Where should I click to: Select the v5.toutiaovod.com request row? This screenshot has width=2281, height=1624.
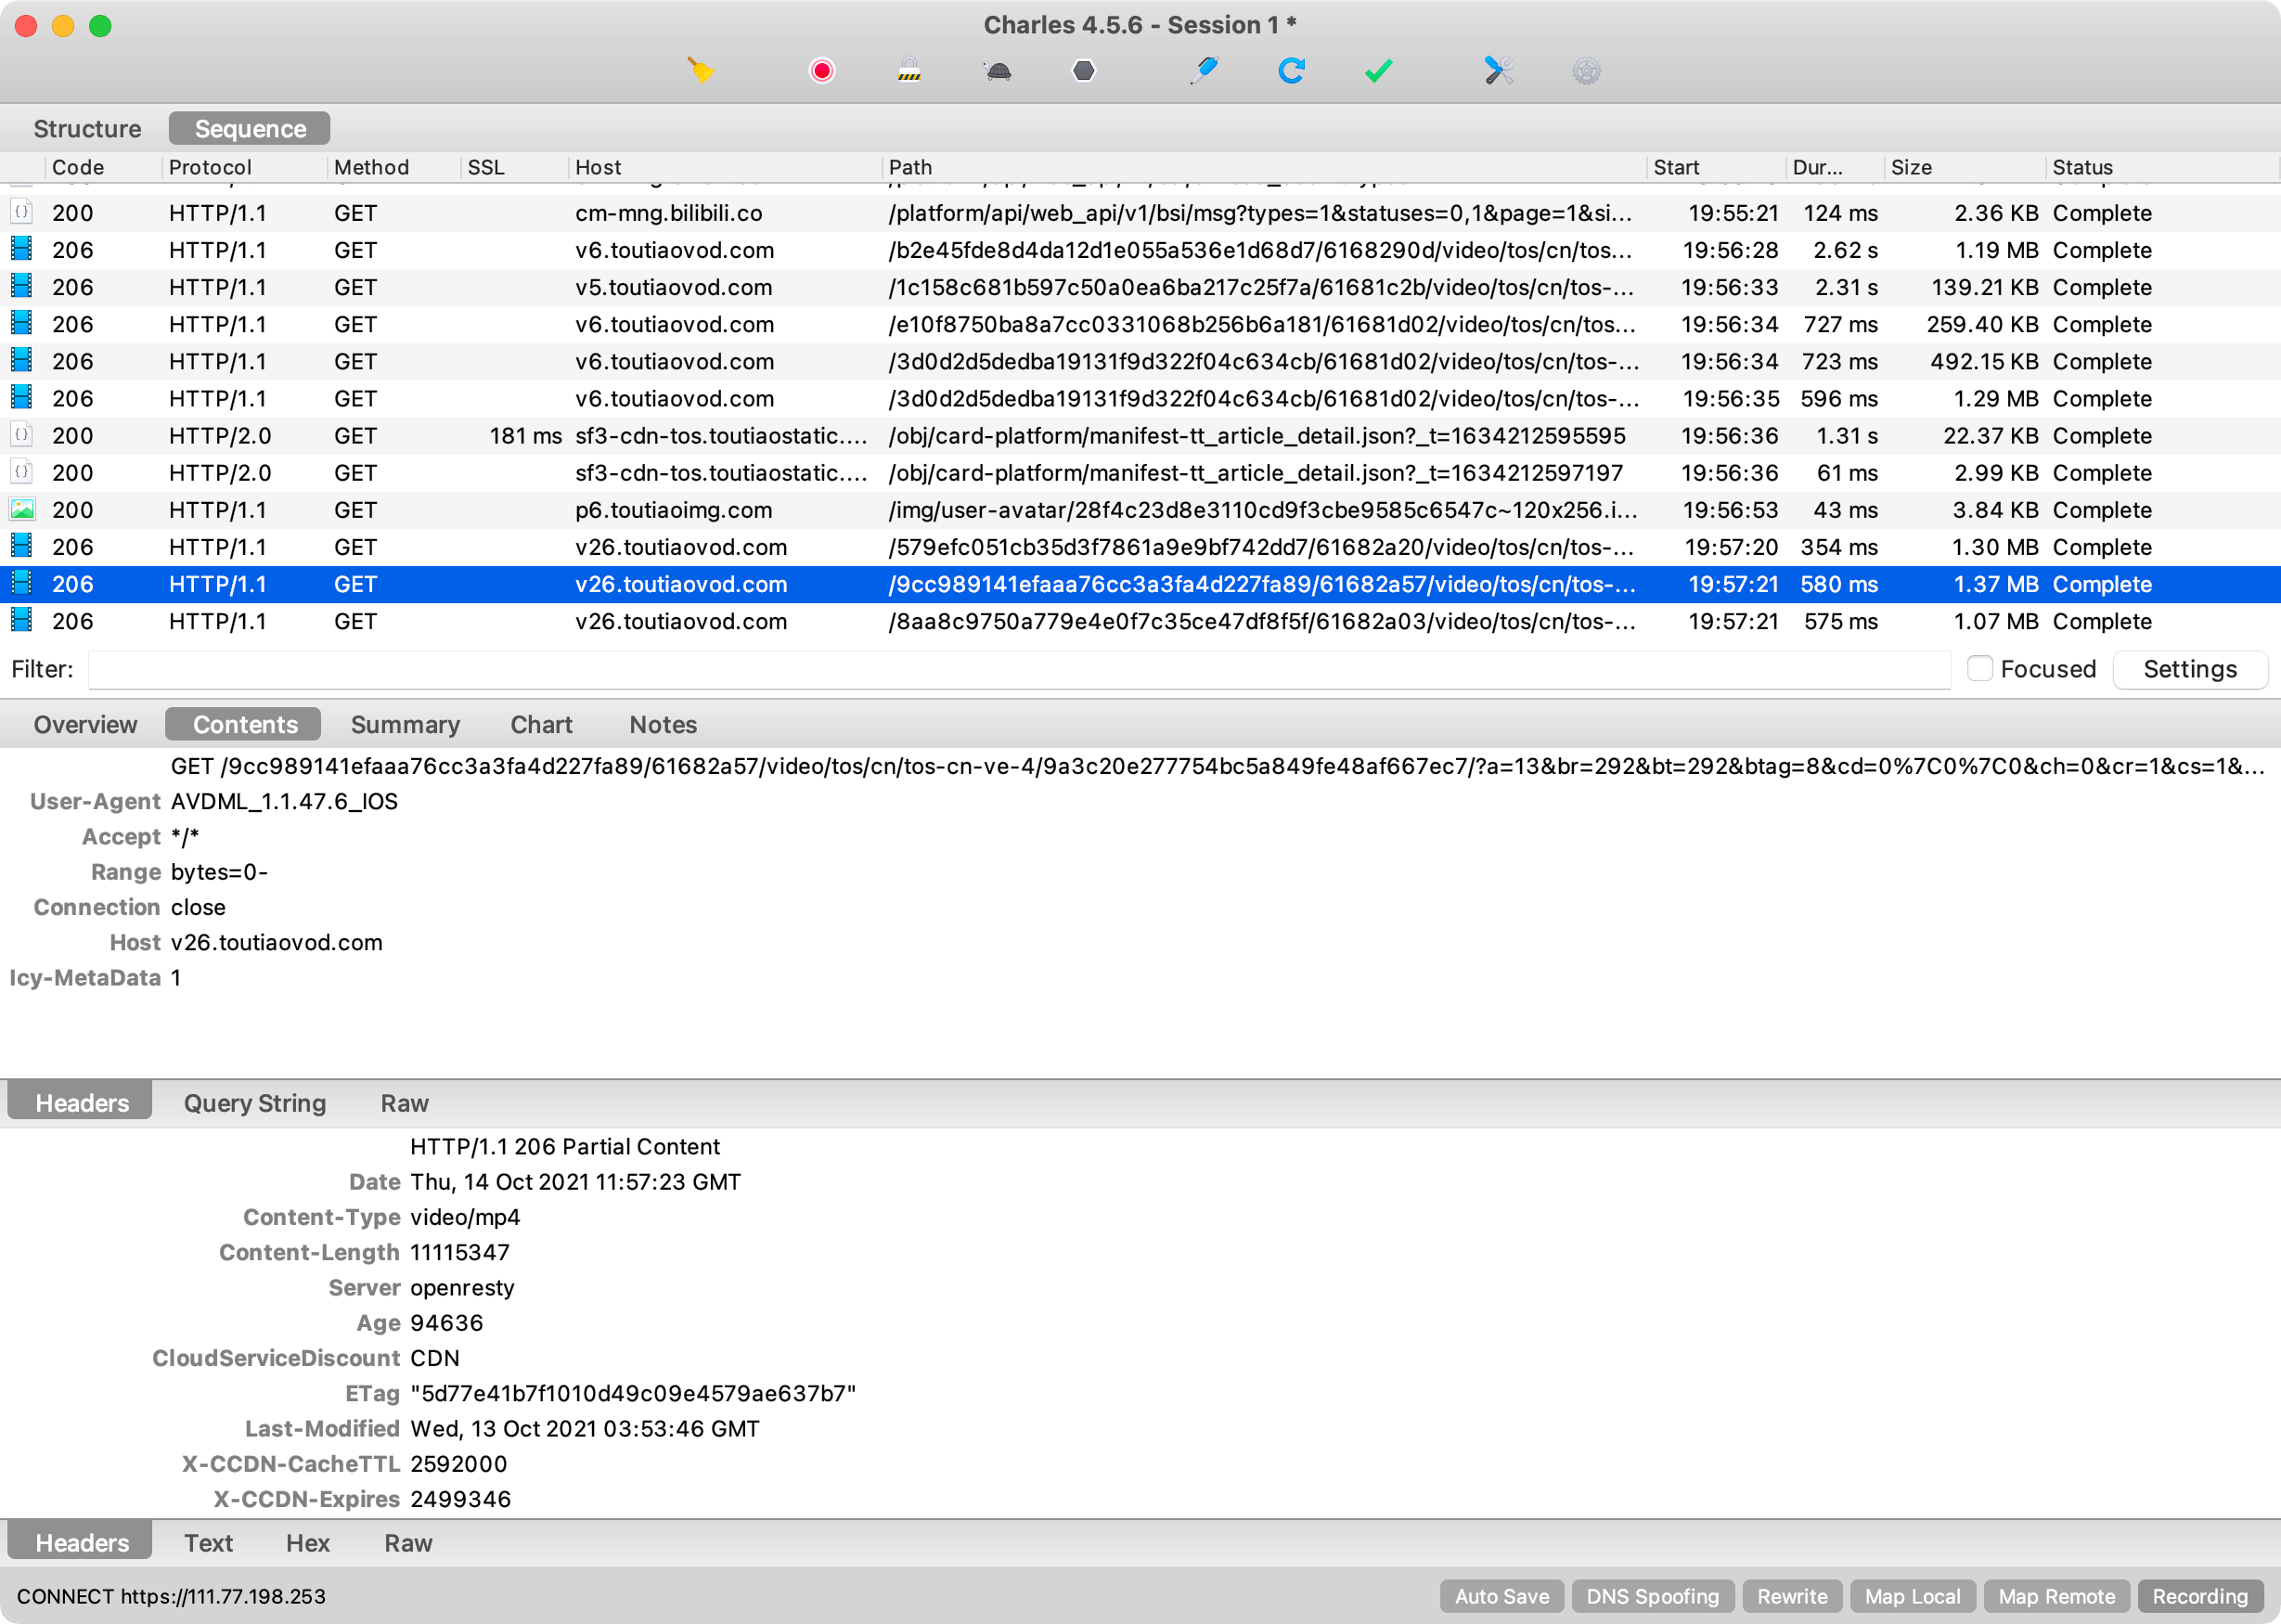1140,287
